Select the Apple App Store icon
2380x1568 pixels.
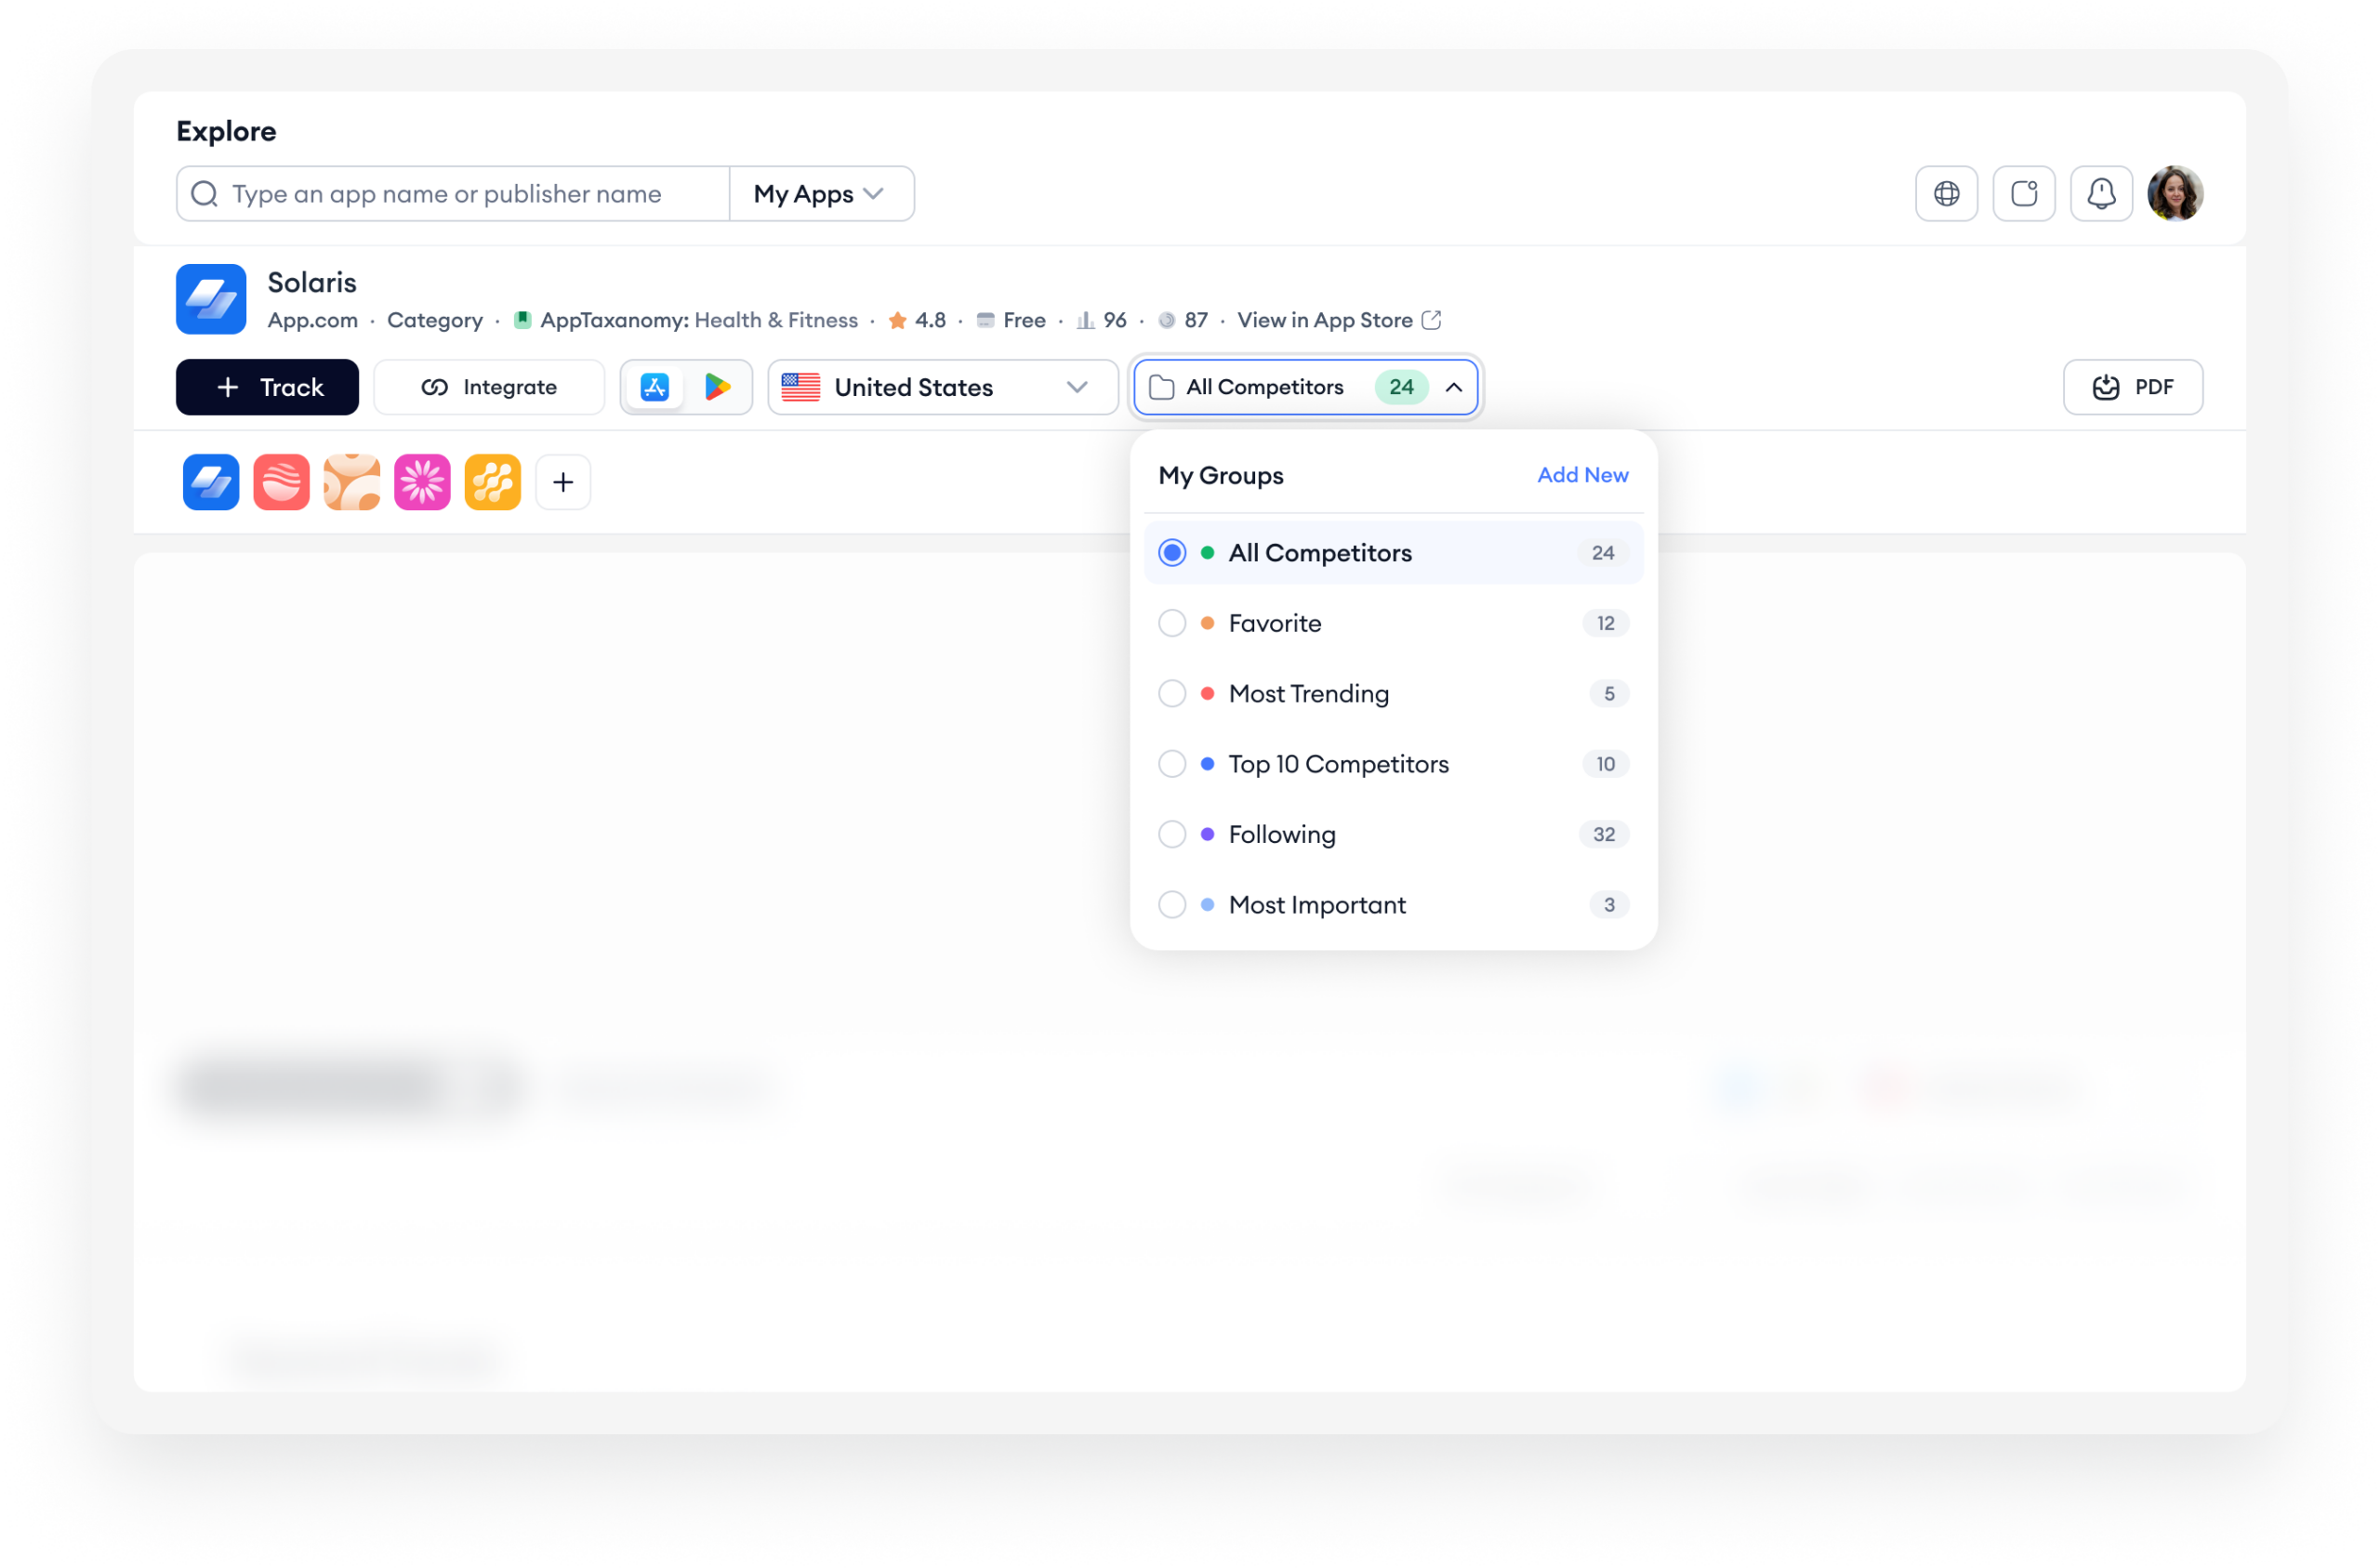pyautogui.click(x=655, y=387)
